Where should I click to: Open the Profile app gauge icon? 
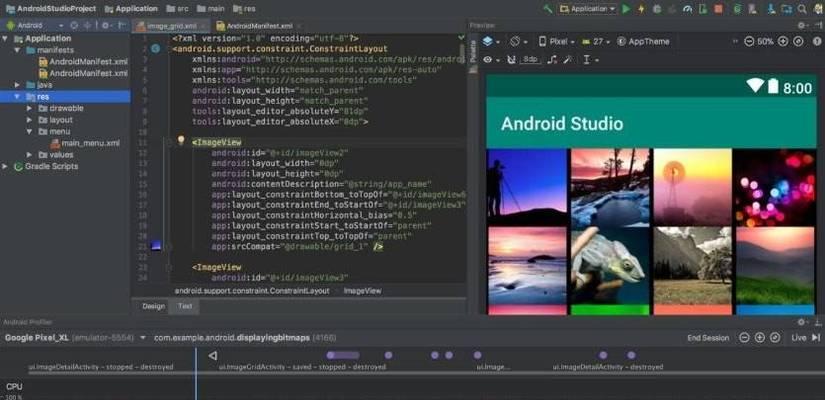click(x=687, y=8)
